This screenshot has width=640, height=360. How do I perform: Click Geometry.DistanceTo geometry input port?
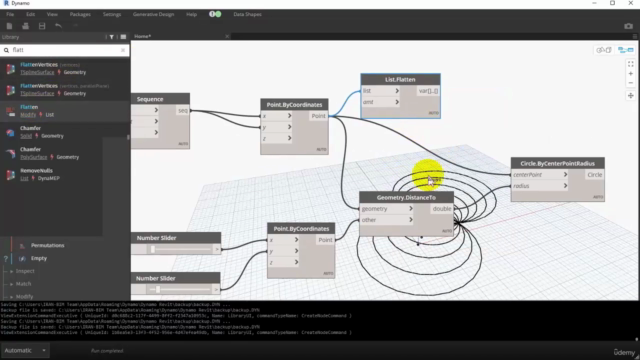387,209
